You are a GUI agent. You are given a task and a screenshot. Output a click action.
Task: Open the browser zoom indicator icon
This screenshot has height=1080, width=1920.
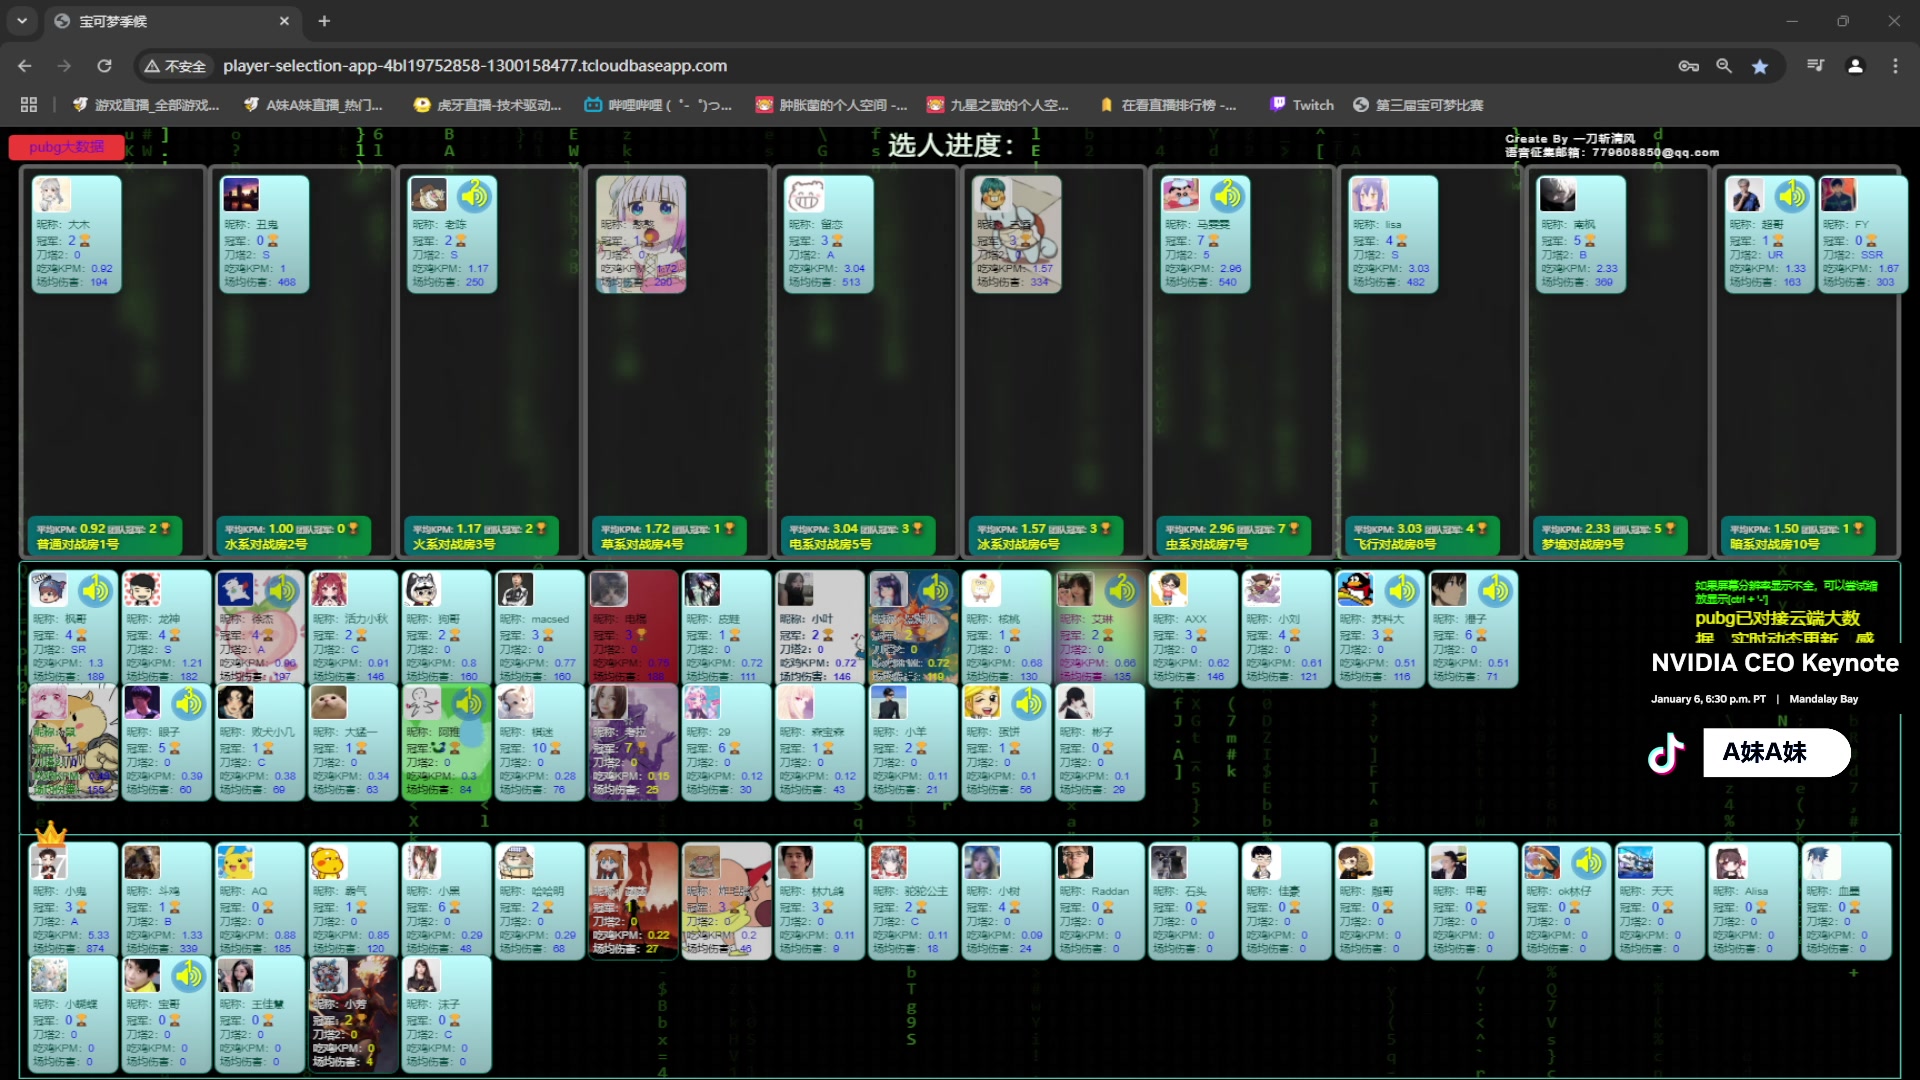1724,66
